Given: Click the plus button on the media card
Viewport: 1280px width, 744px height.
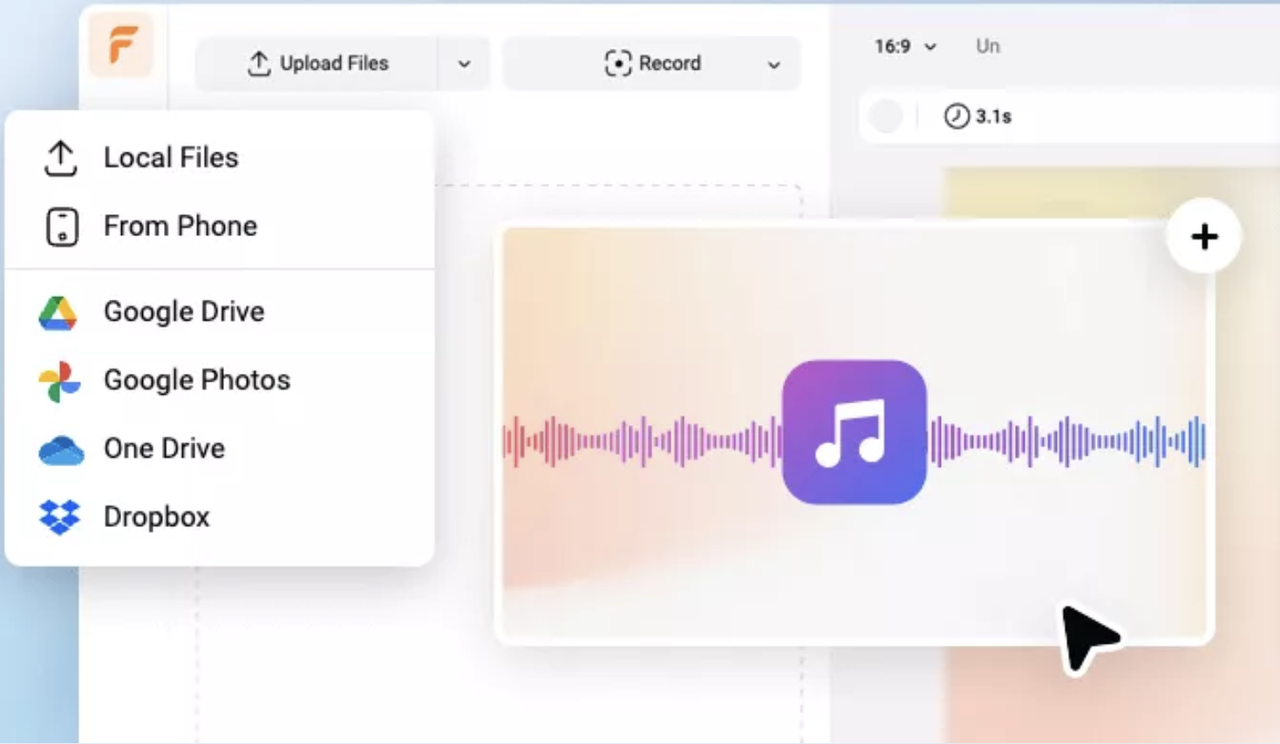Looking at the screenshot, I should (x=1204, y=236).
